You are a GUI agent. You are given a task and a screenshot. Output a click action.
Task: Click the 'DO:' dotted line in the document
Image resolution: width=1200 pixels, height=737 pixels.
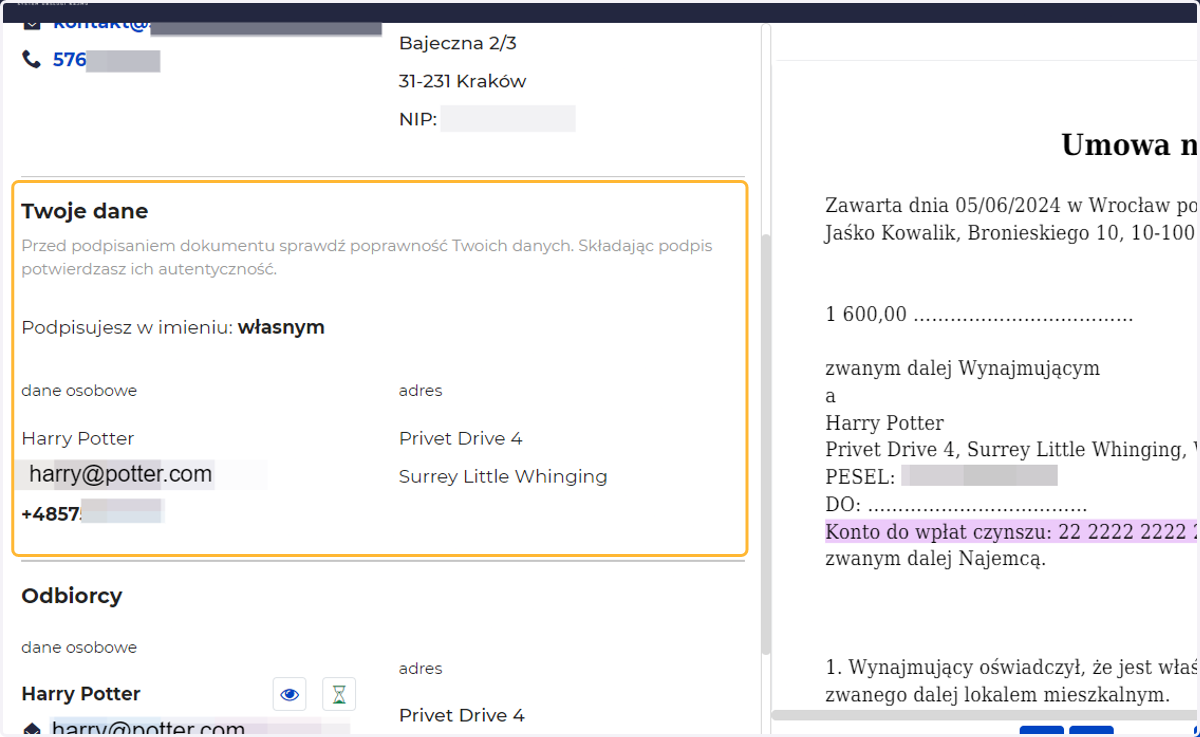coord(956,504)
